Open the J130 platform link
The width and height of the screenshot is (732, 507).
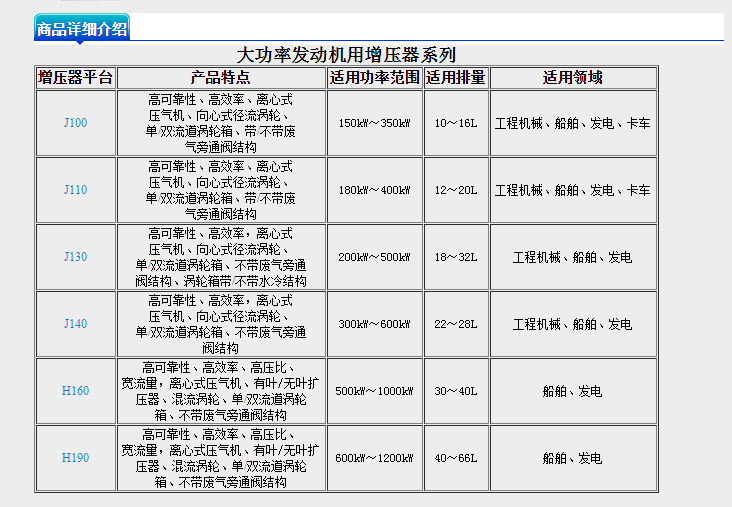tap(76, 257)
